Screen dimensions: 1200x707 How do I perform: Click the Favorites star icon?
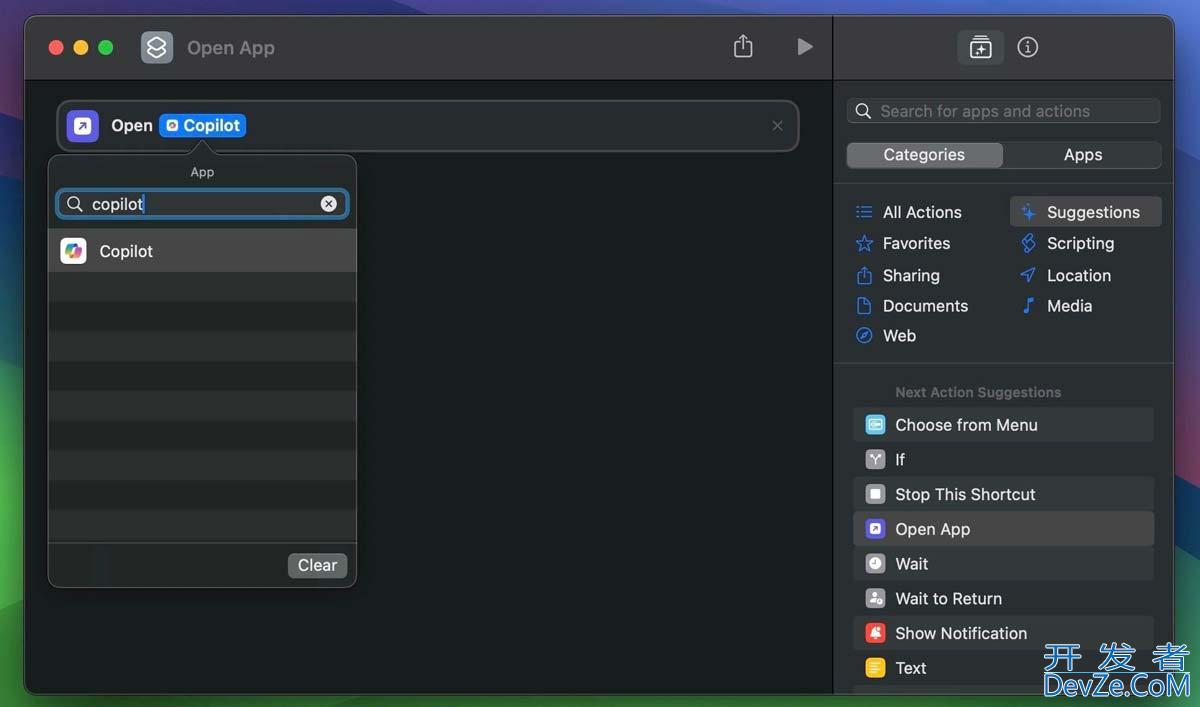pyautogui.click(x=864, y=243)
